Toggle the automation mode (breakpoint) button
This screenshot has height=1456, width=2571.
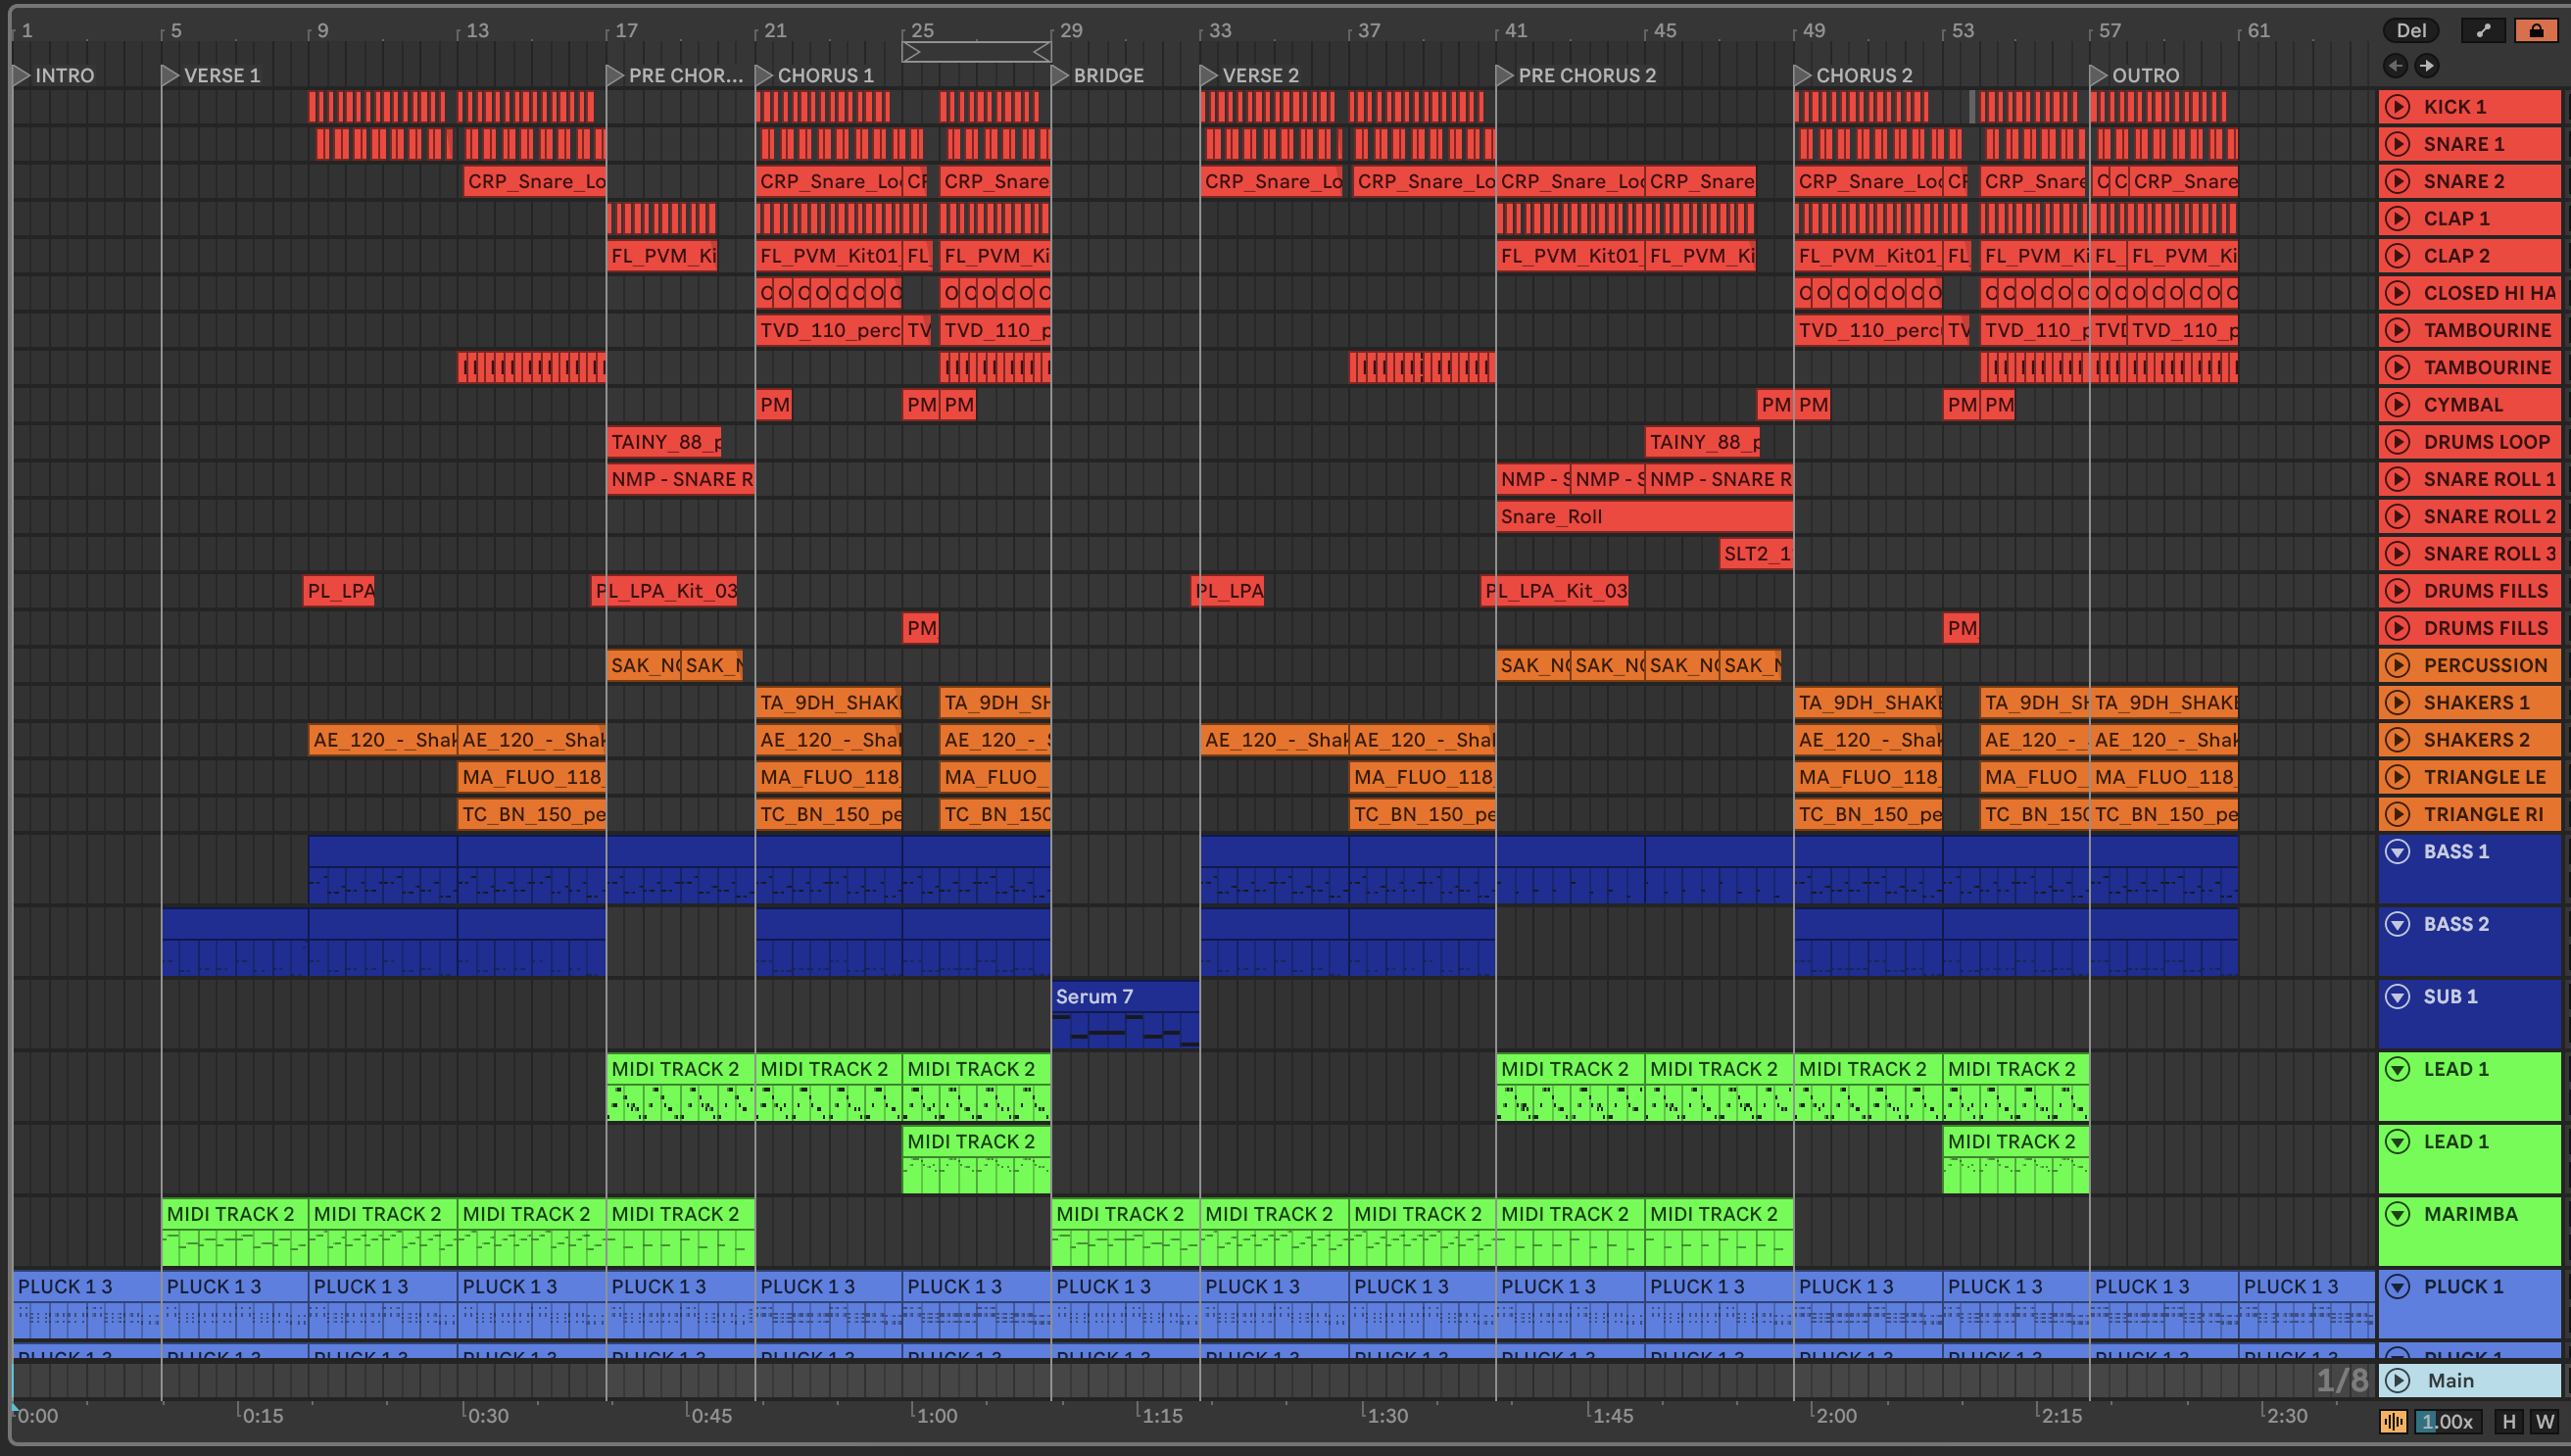click(x=2483, y=30)
